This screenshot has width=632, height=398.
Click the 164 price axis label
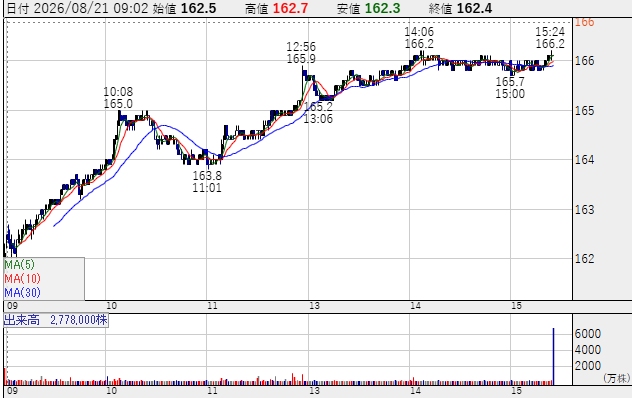tap(584, 160)
